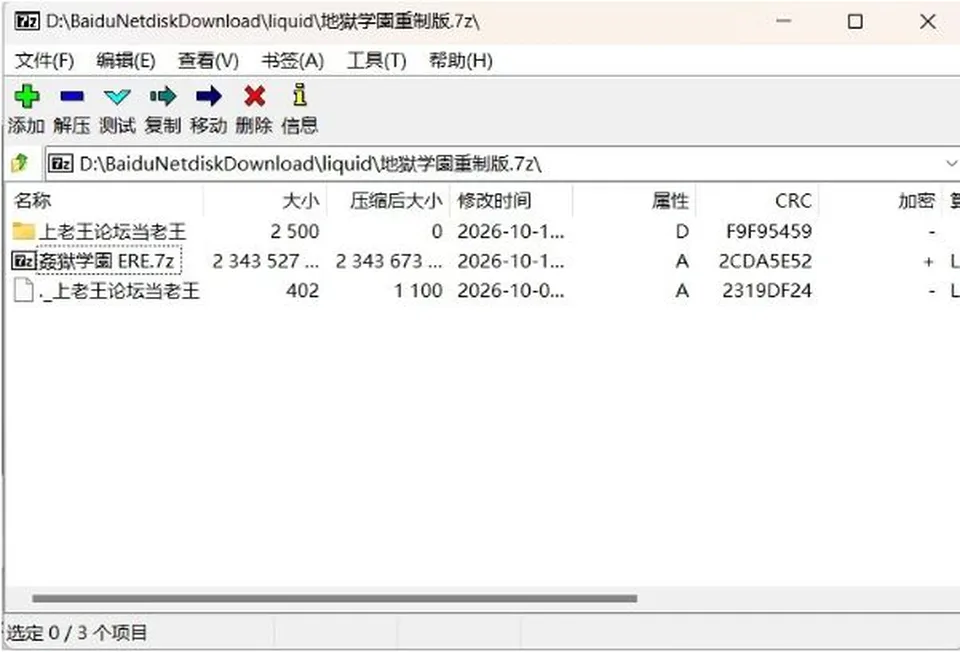The width and height of the screenshot is (960, 652).
Task: Click the CRC value F9F95459
Action: click(x=769, y=231)
